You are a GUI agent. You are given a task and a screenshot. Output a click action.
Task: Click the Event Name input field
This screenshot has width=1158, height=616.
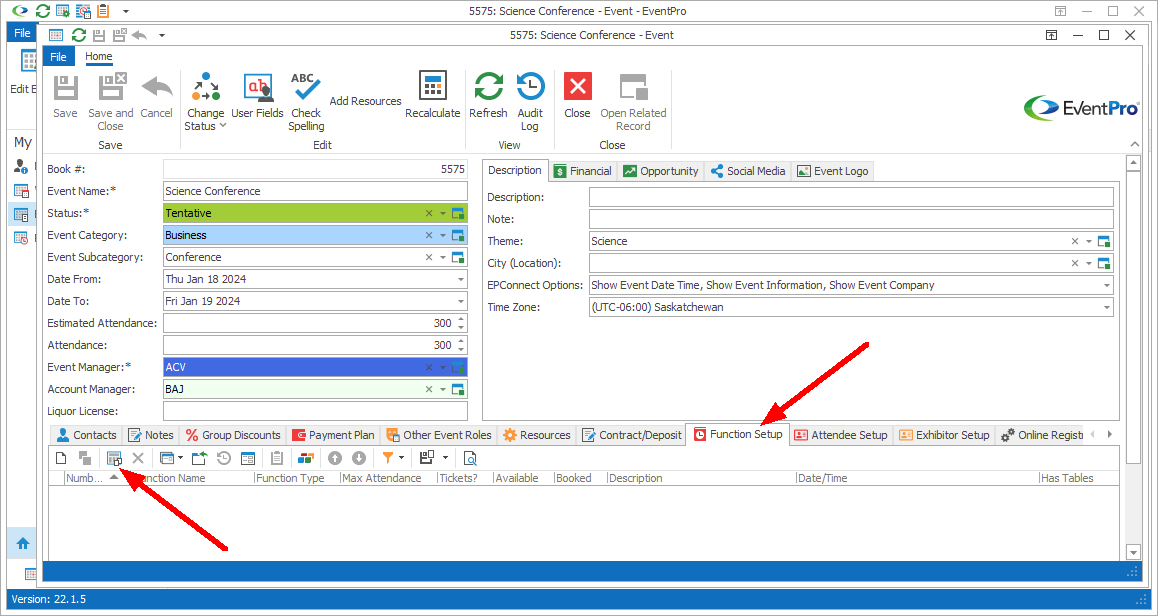tap(315, 191)
